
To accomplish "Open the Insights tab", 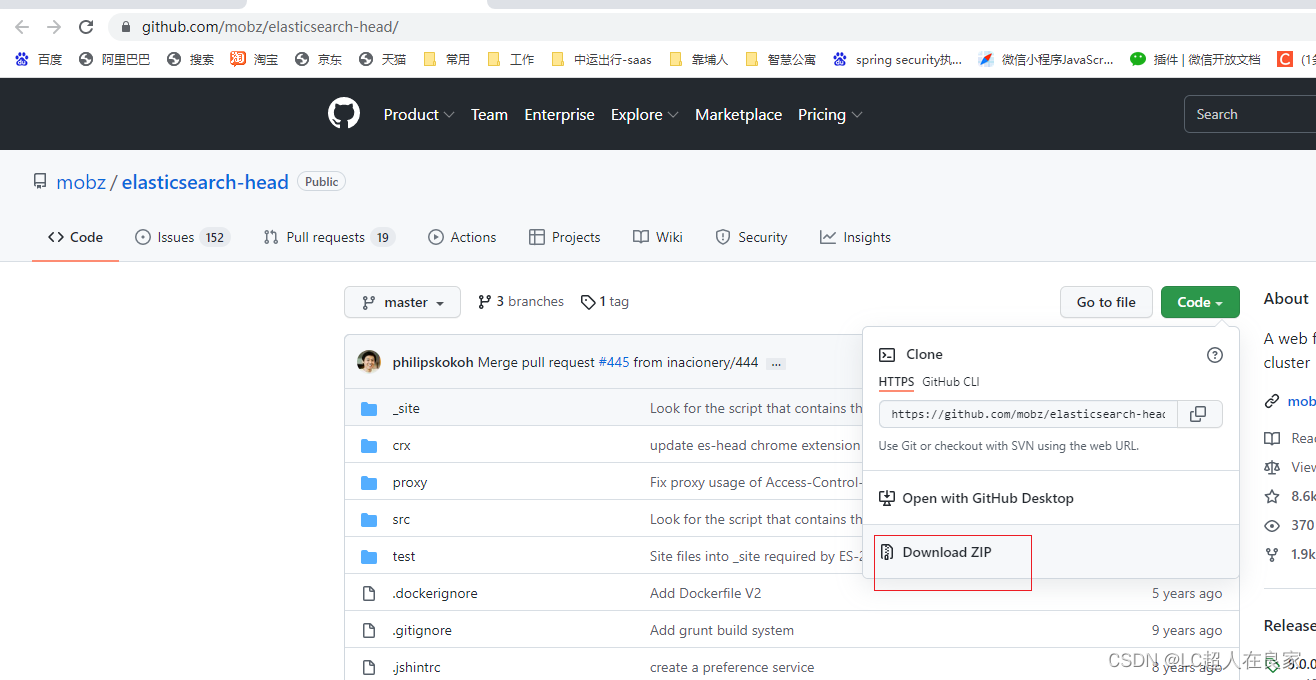I will click(x=855, y=237).
